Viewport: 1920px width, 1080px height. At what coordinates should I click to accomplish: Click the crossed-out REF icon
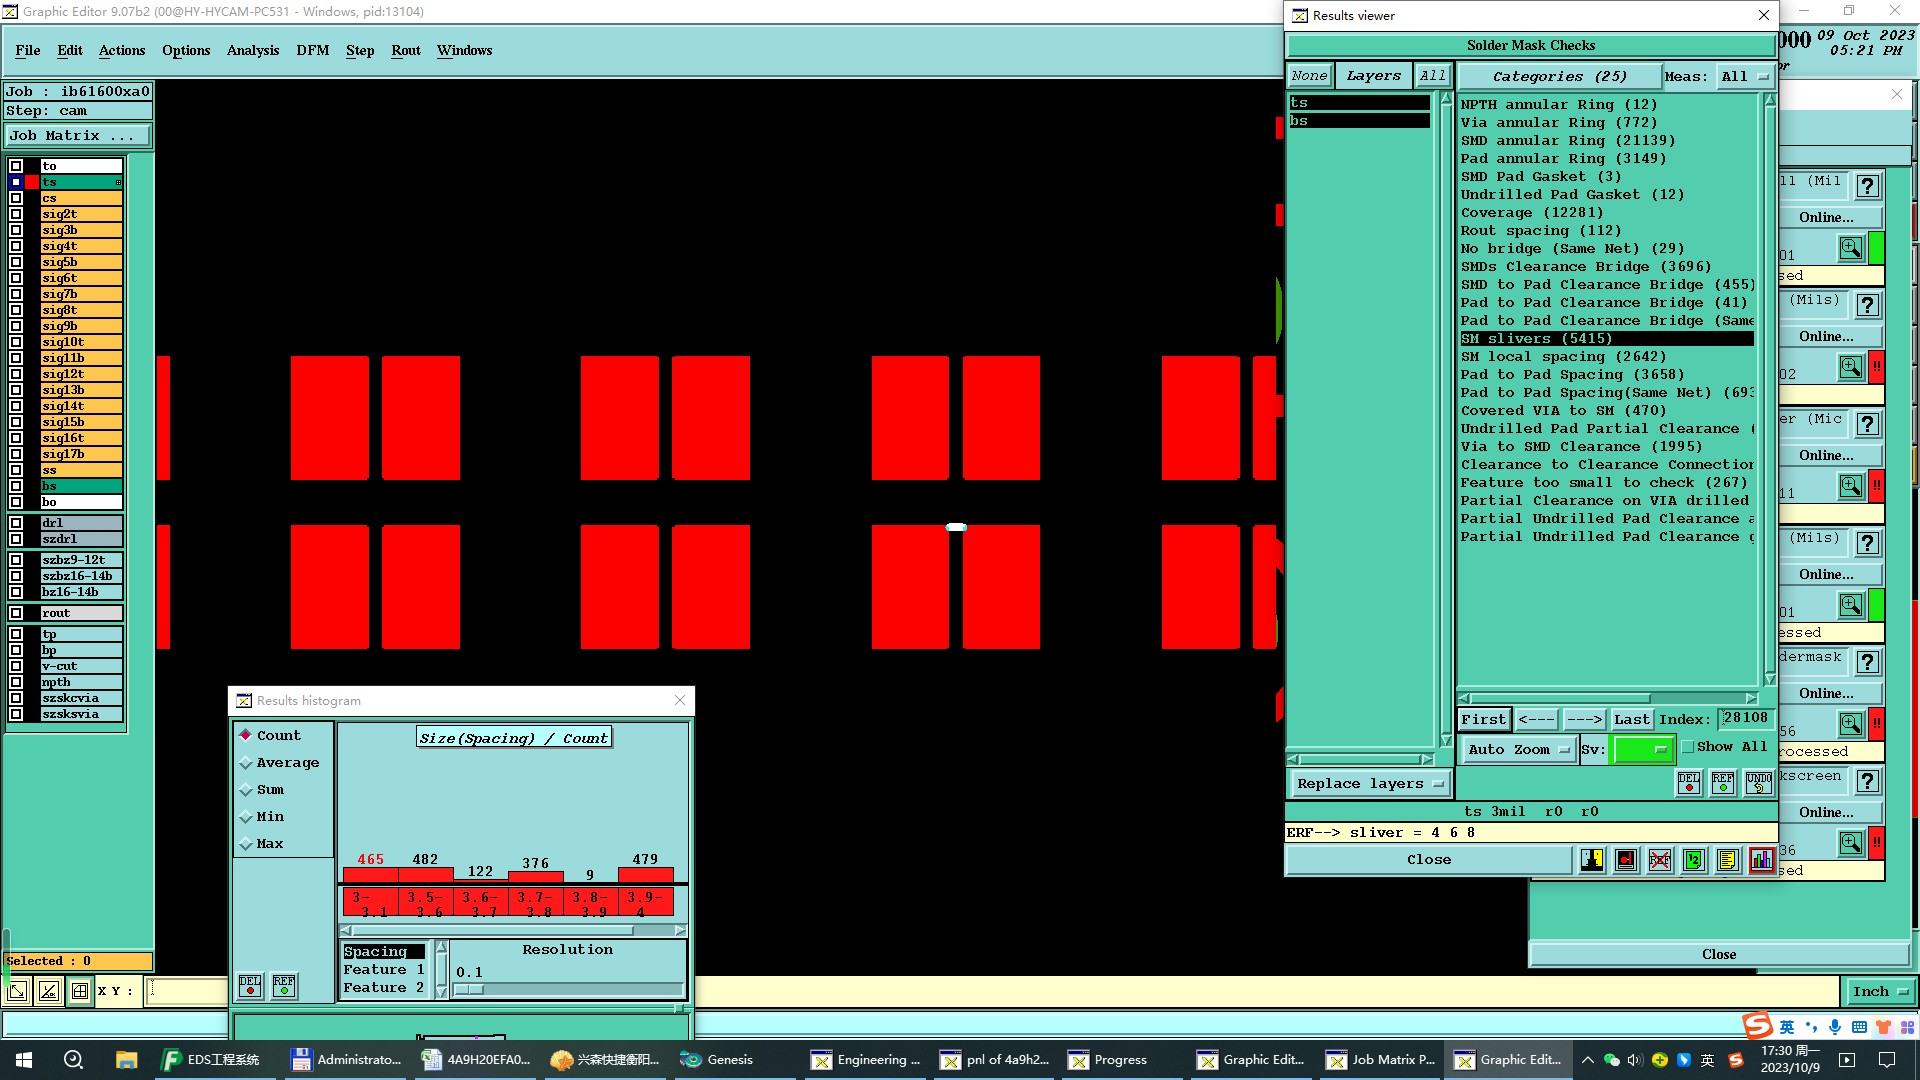click(x=1660, y=860)
